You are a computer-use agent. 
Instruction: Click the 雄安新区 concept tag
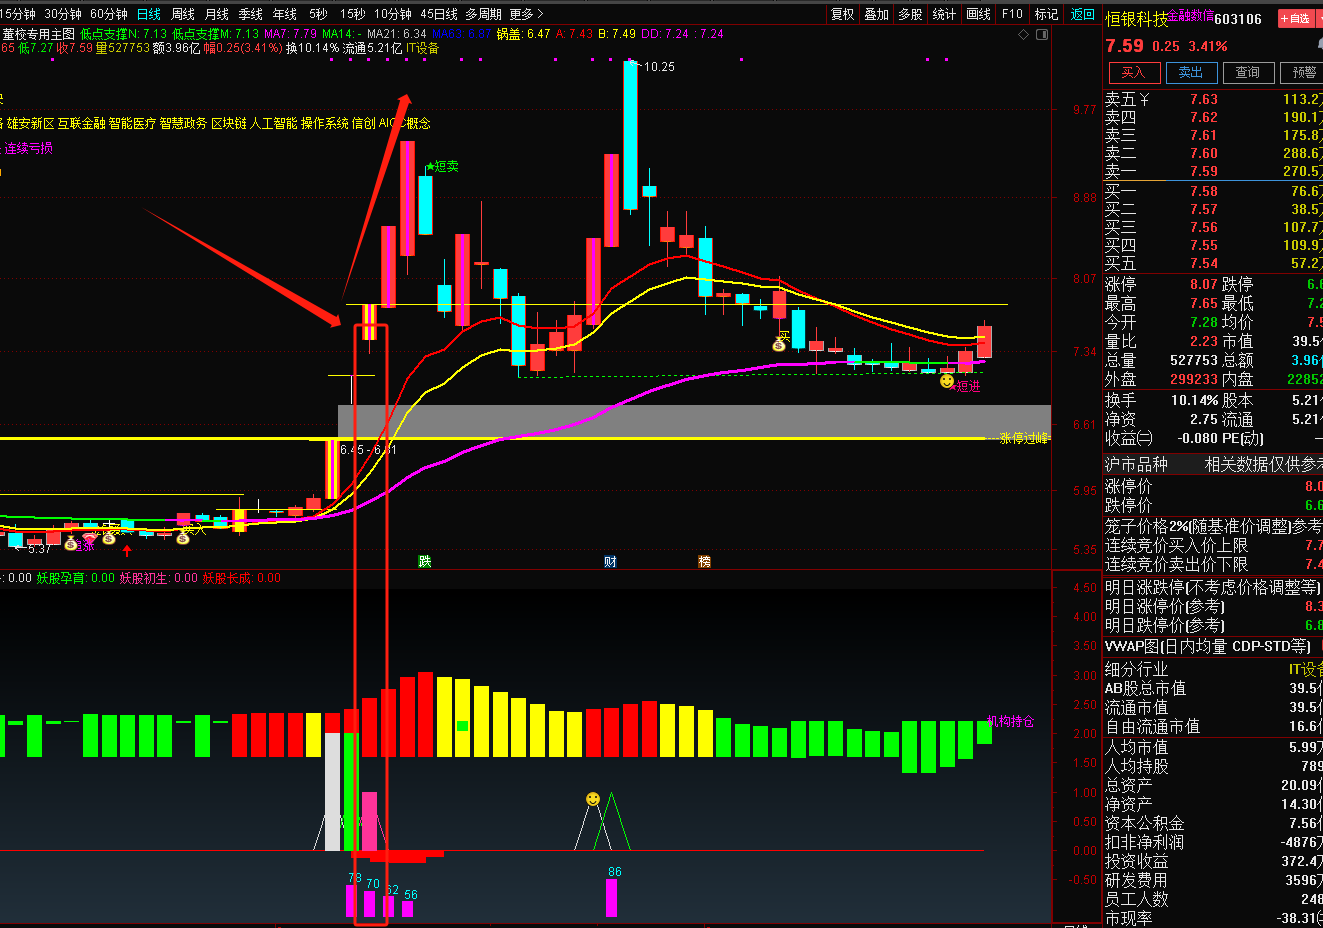coord(30,123)
